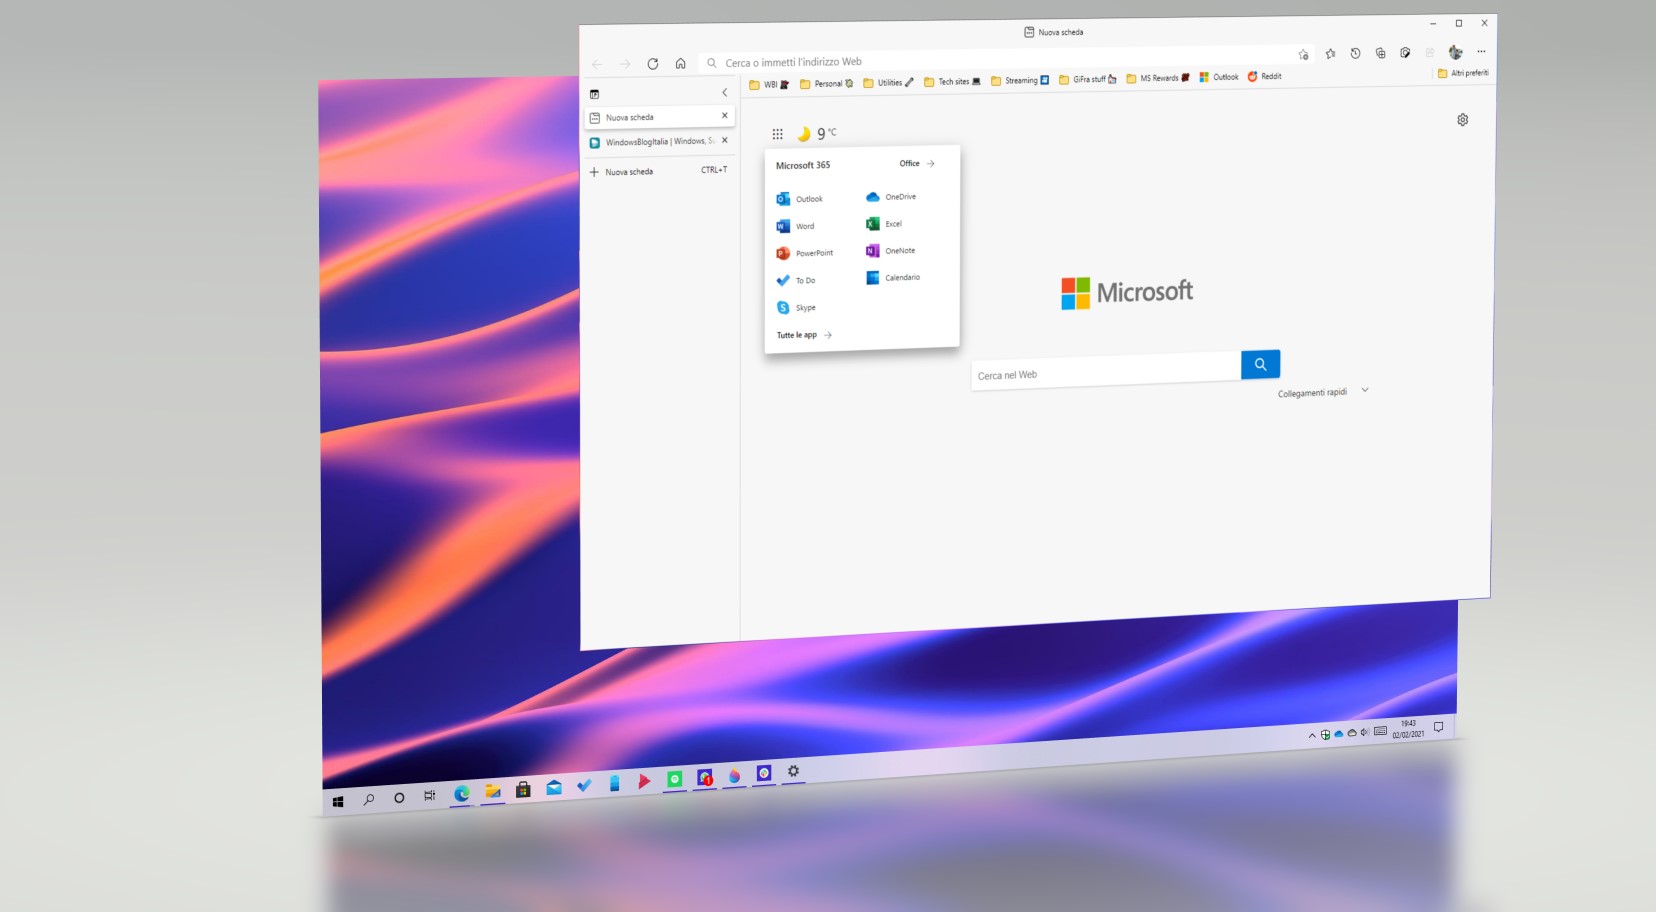Close the Nuova scheda tab
The image size is (1656, 912).
tap(725, 115)
